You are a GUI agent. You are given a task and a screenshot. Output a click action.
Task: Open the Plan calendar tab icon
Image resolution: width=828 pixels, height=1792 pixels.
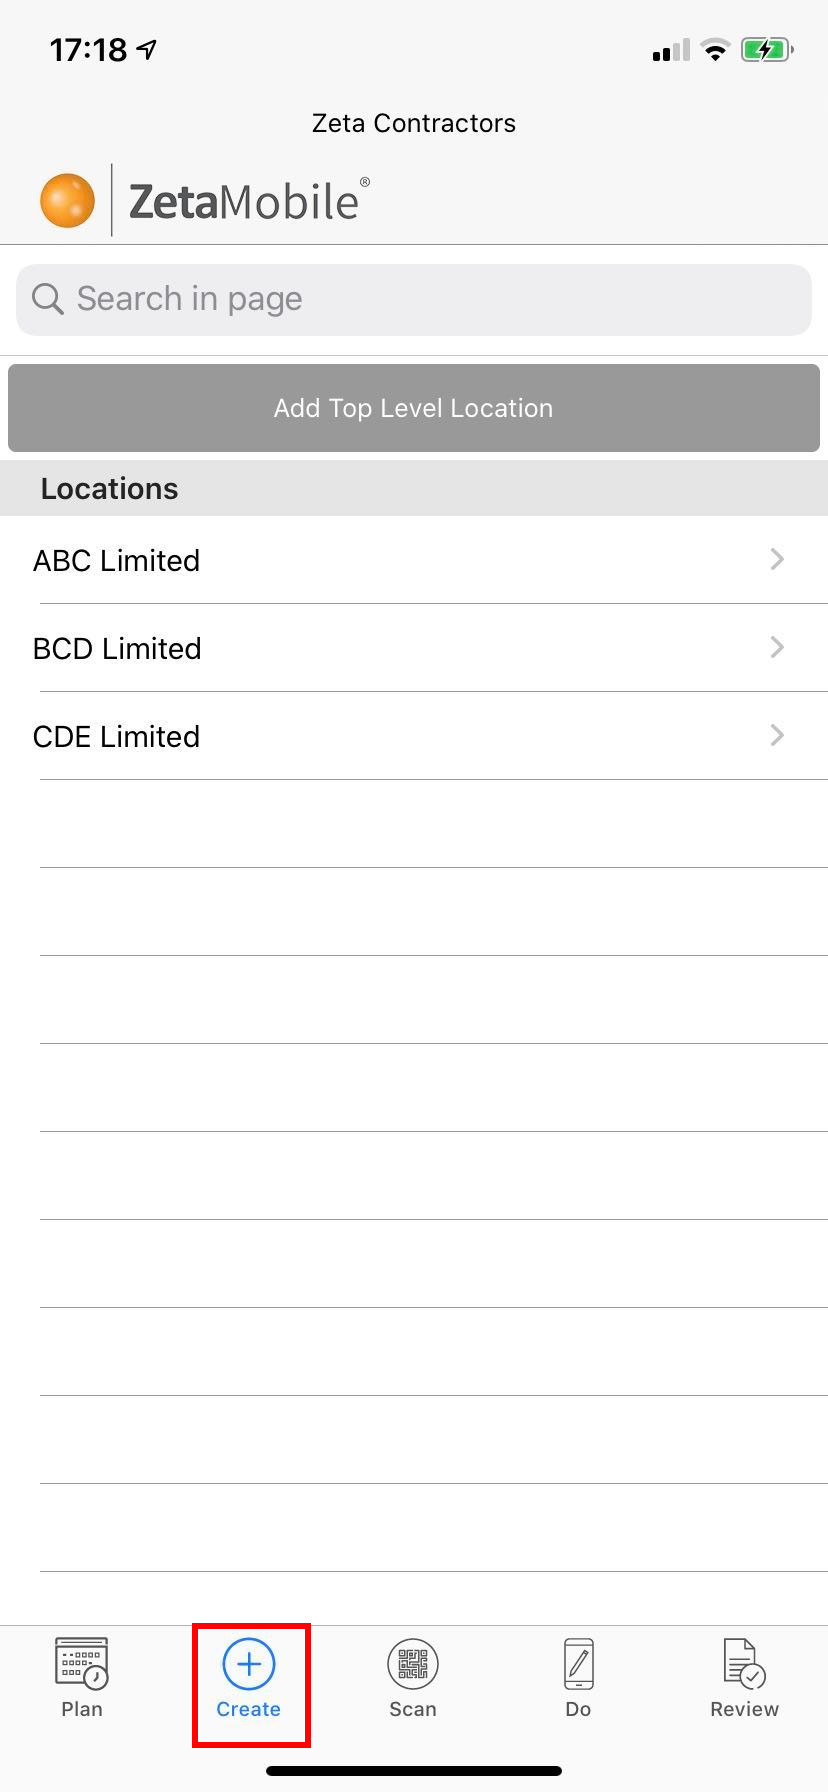click(81, 1664)
